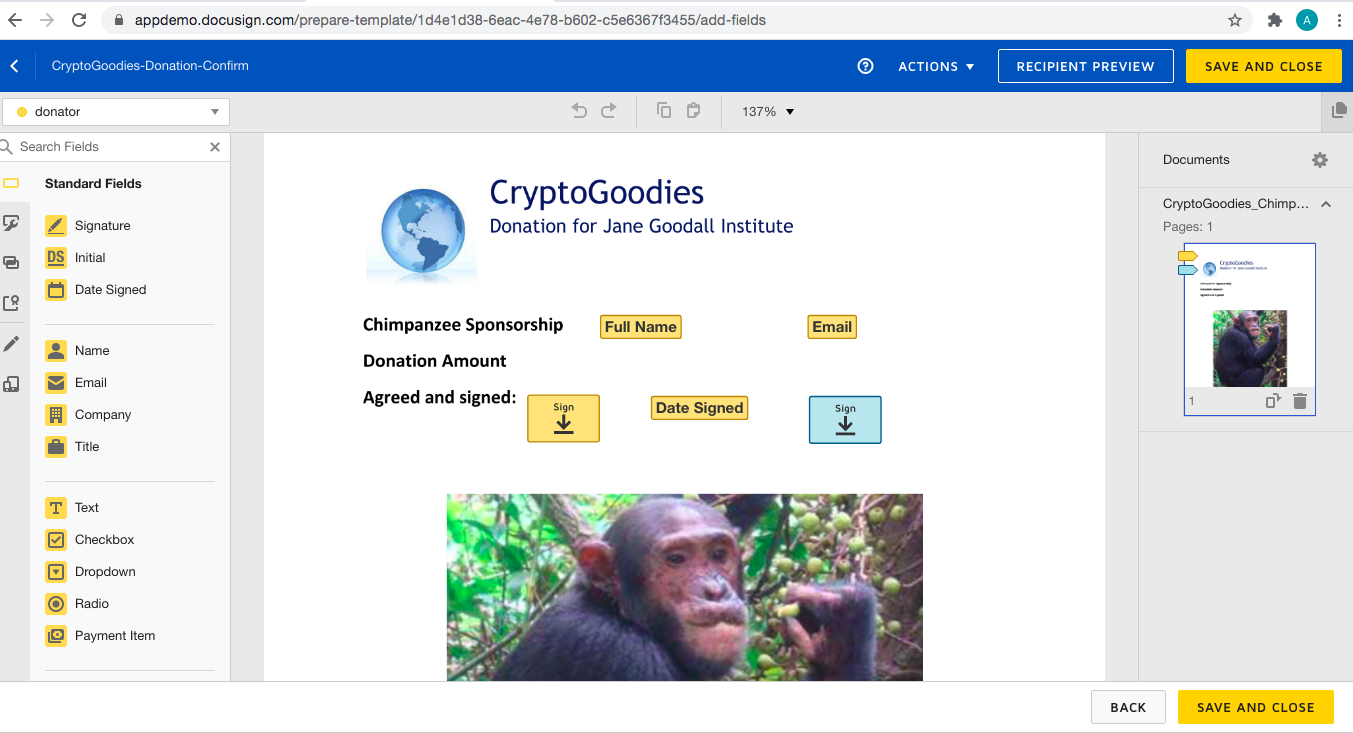The height and width of the screenshot is (733, 1353).
Task: Go back using the header chevron
Action: click(x=14, y=66)
